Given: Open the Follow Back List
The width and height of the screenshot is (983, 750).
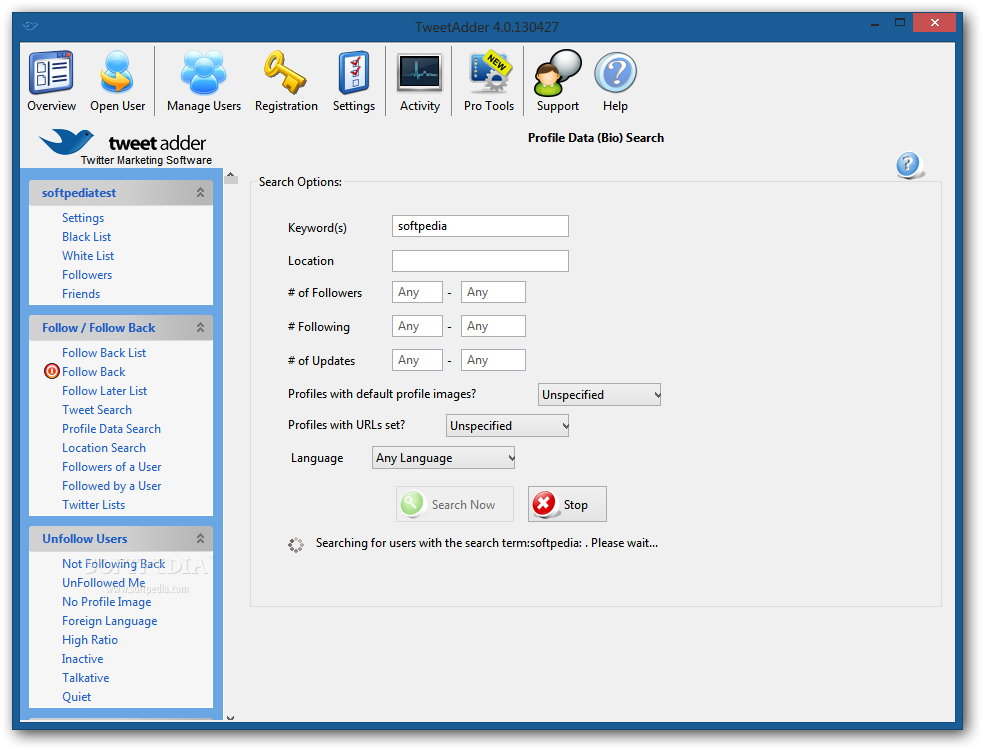Looking at the screenshot, I should 104,352.
